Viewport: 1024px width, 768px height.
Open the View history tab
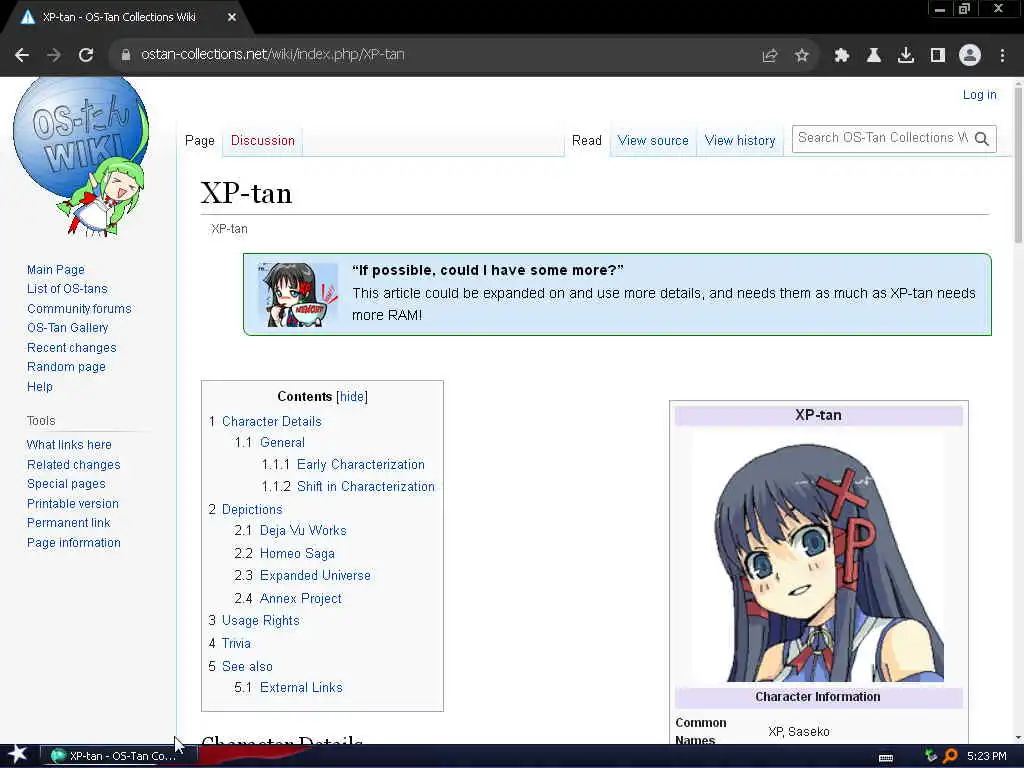[740, 140]
